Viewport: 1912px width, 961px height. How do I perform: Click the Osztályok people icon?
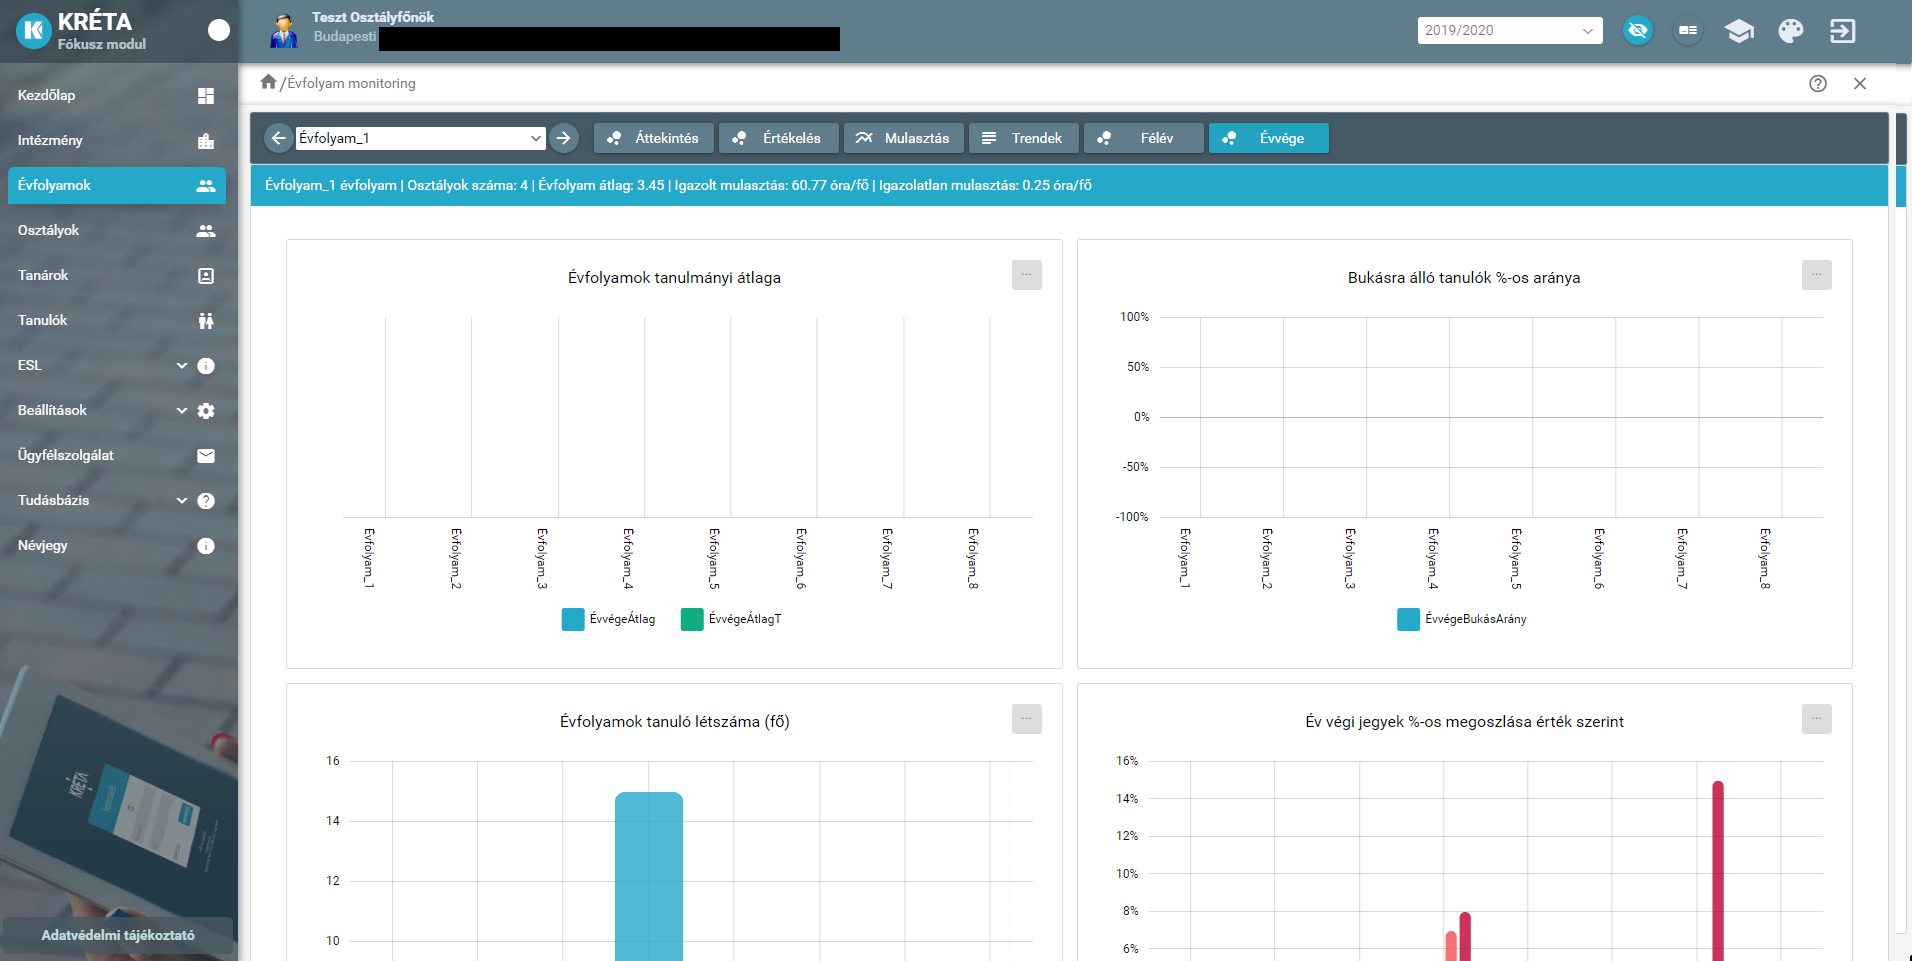tap(206, 231)
